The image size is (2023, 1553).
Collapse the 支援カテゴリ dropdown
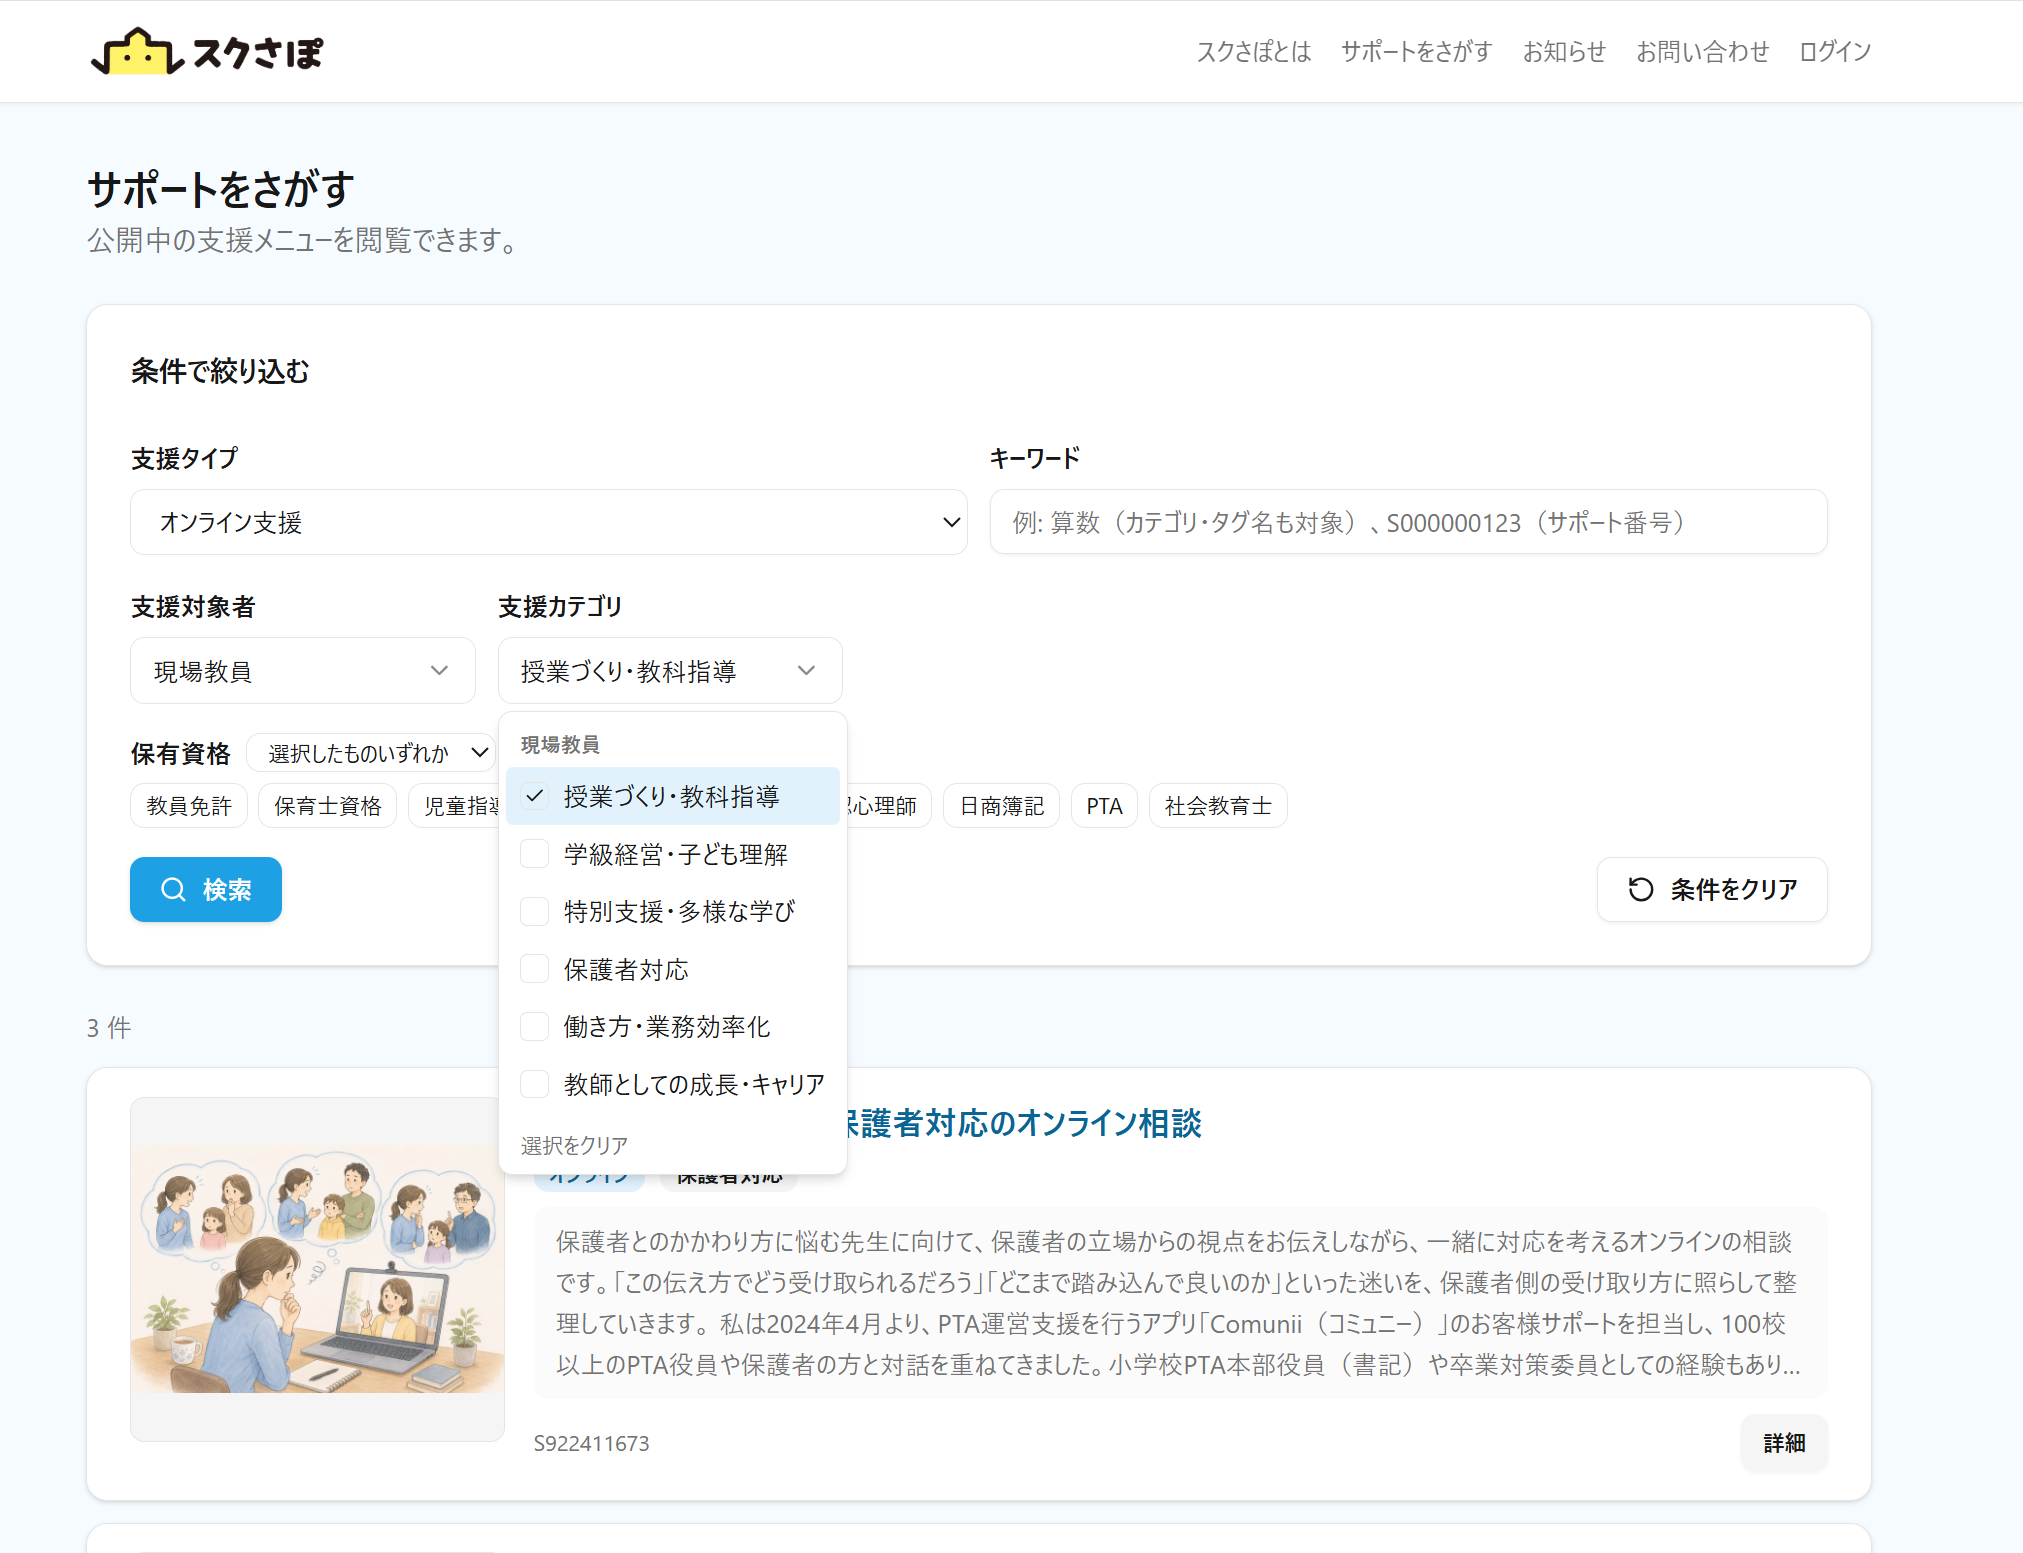(x=670, y=671)
